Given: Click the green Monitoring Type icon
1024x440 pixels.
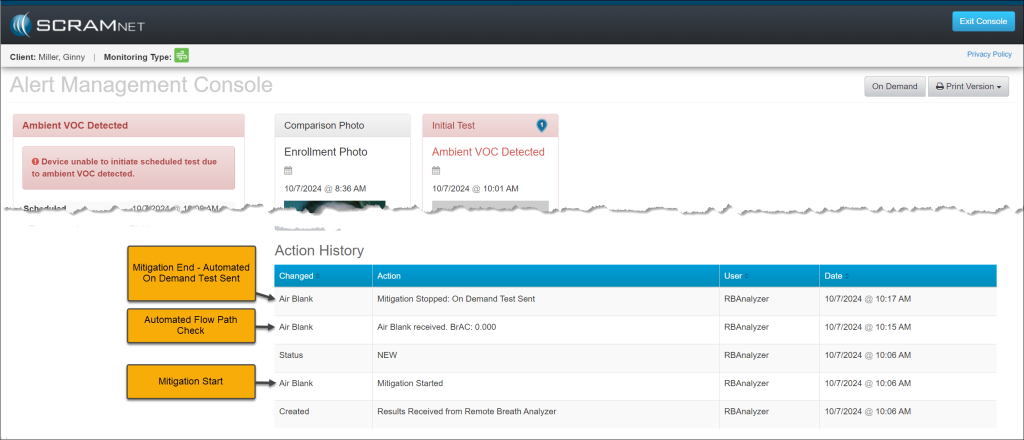Looking at the screenshot, I should (182, 56).
